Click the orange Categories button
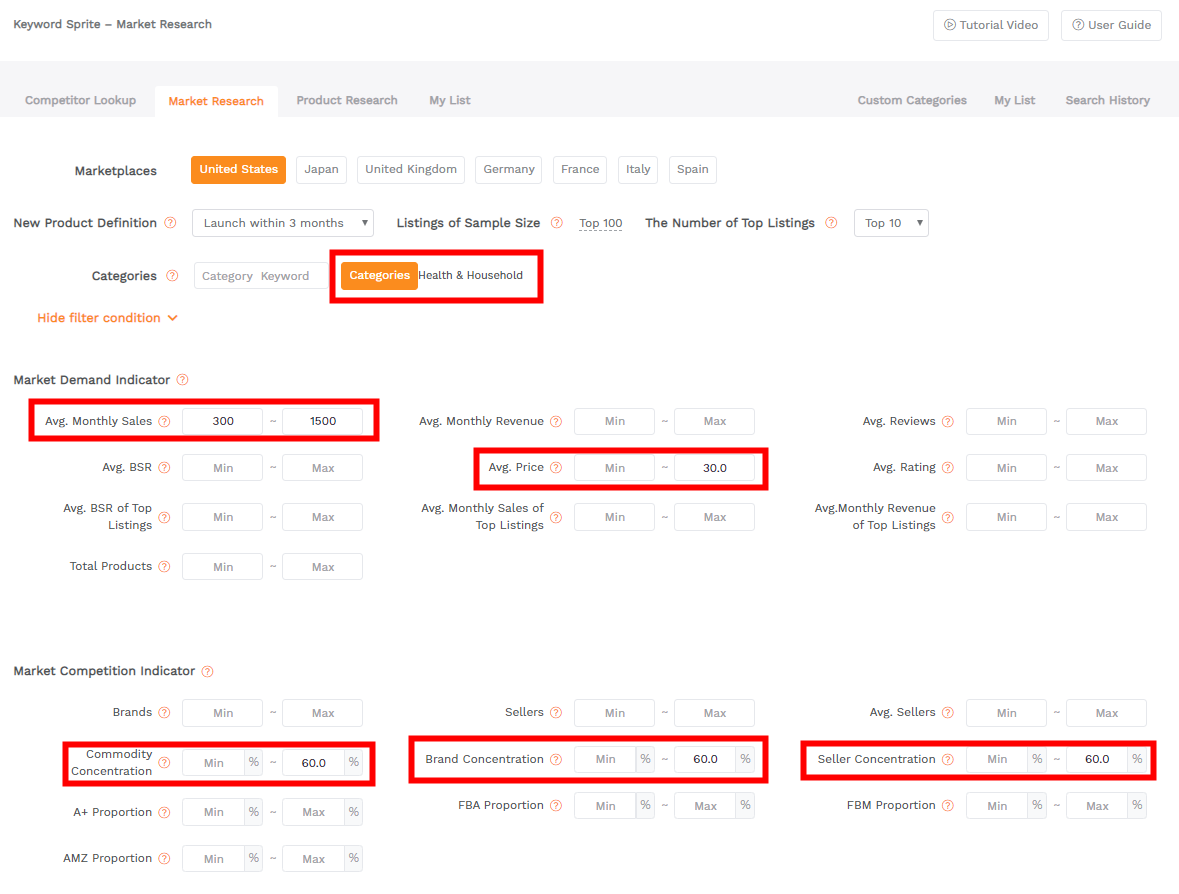1179x894 pixels. pyautogui.click(x=379, y=276)
